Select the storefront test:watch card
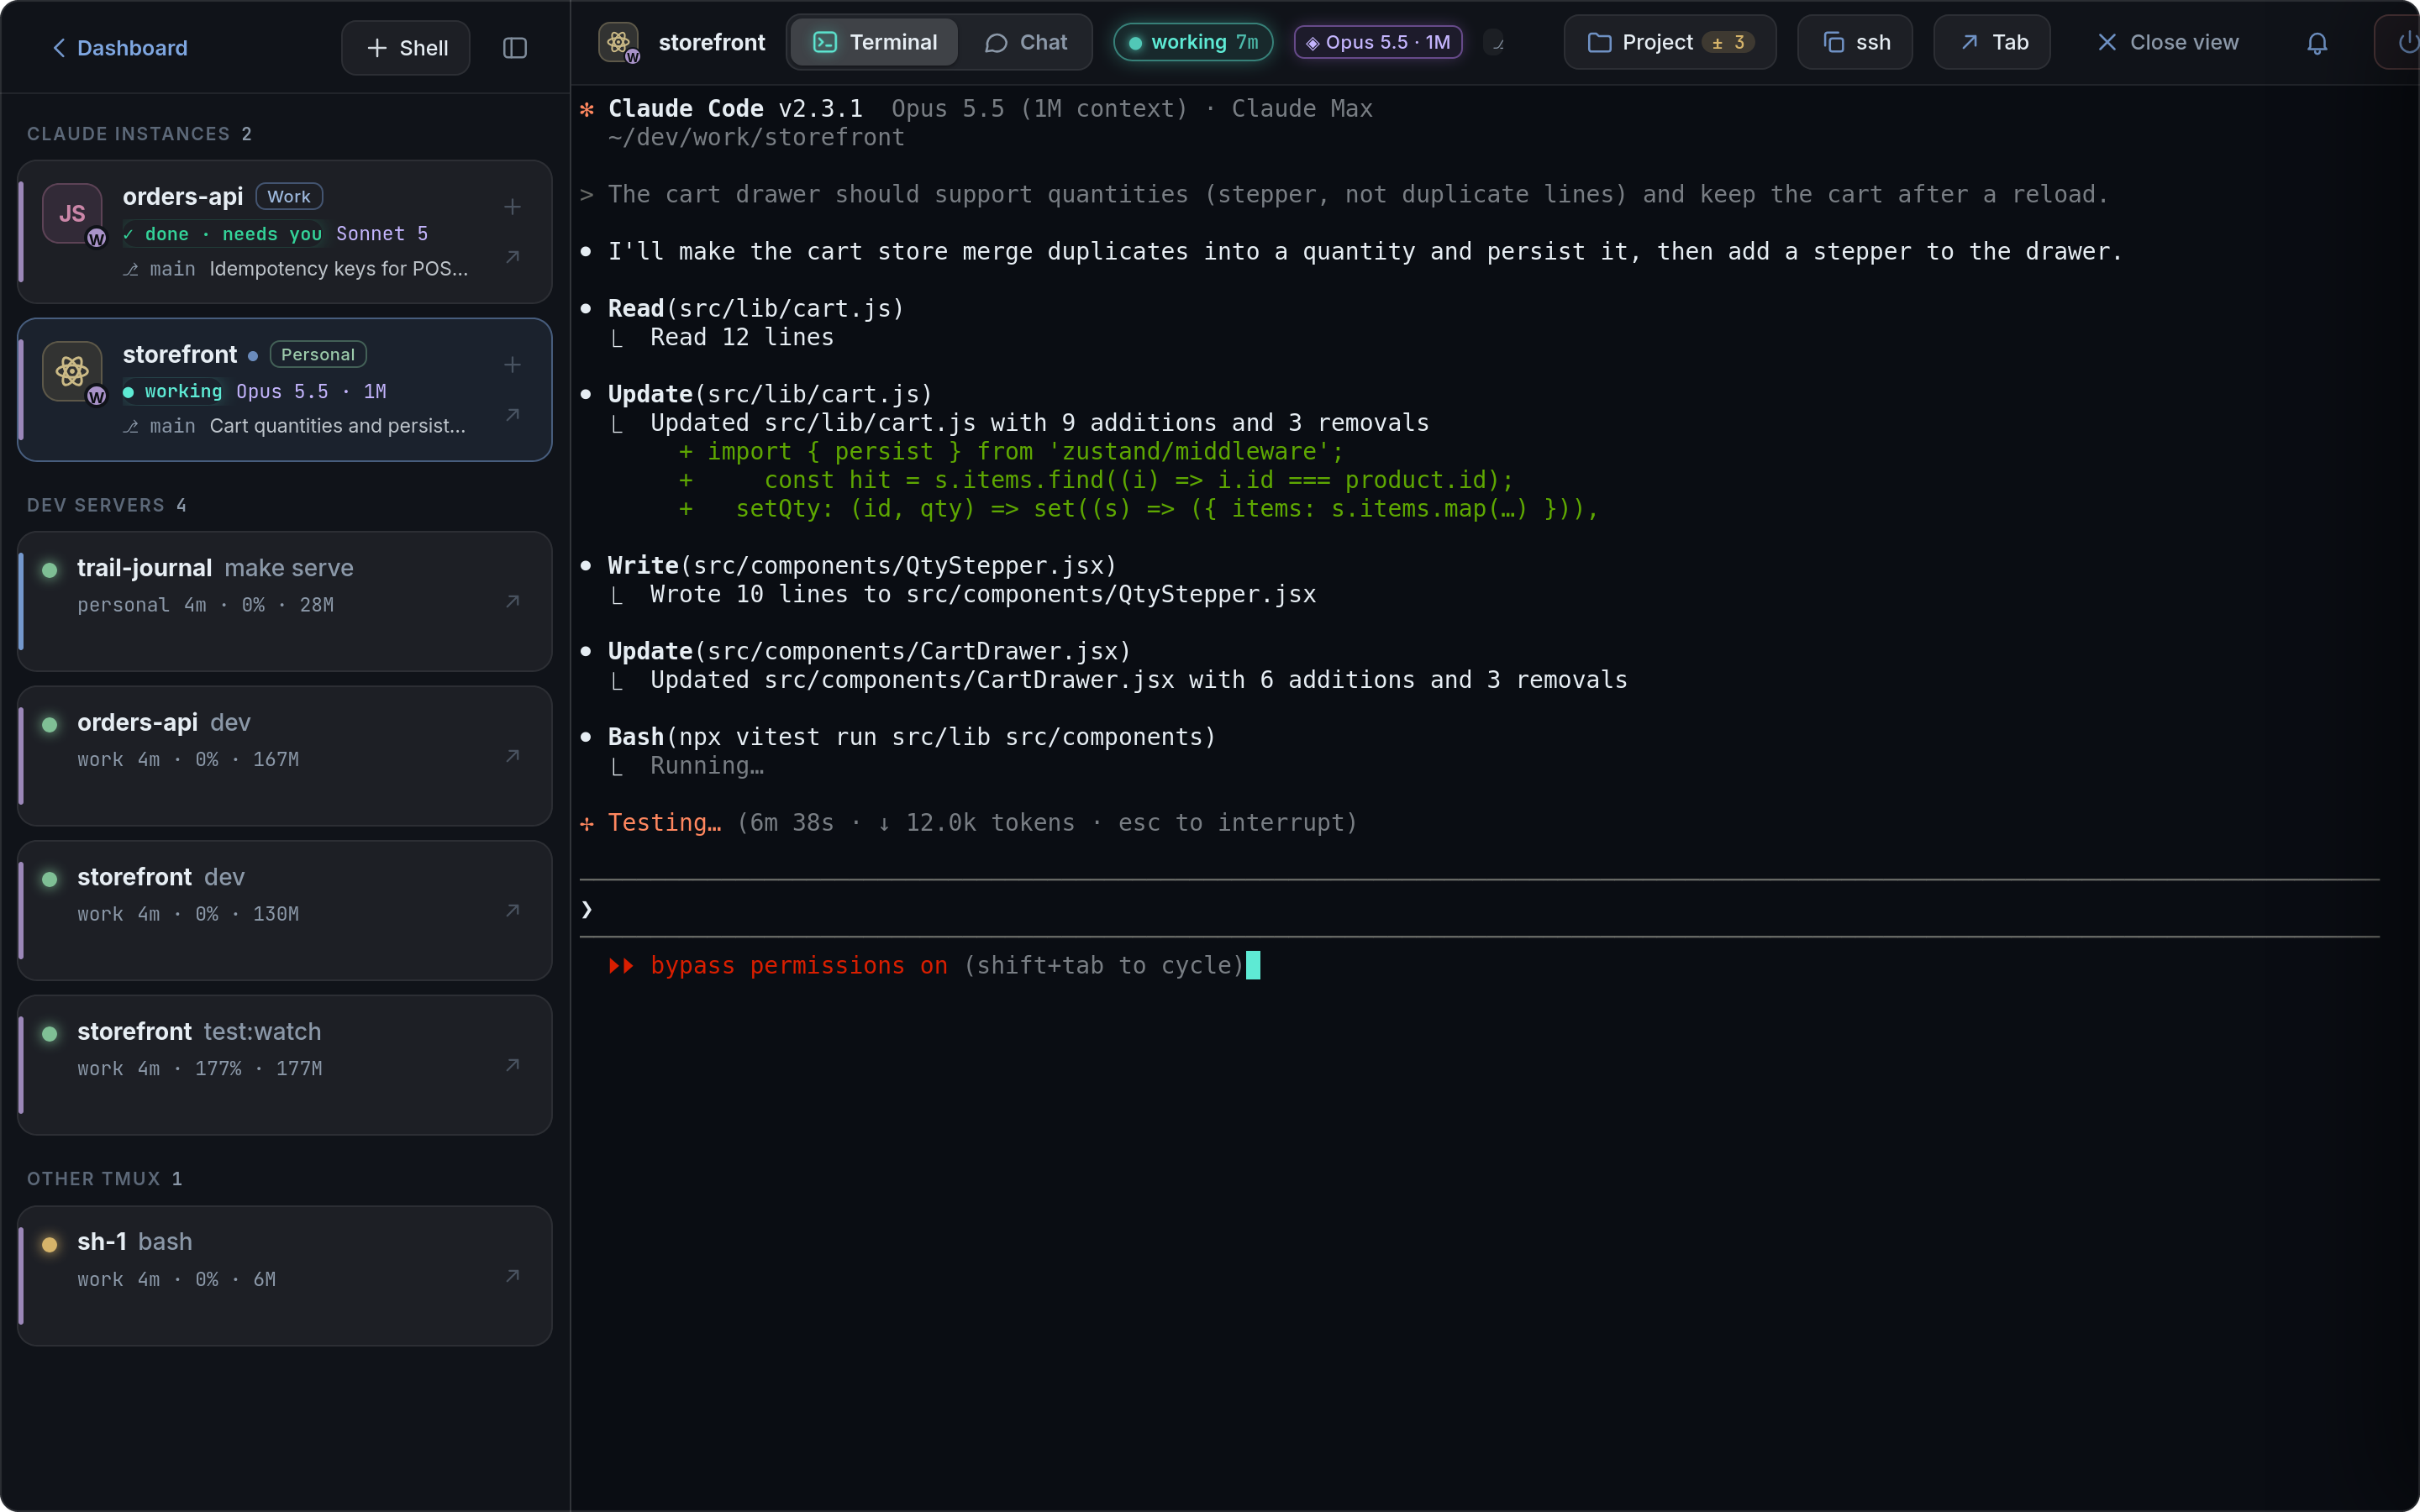 point(285,1065)
